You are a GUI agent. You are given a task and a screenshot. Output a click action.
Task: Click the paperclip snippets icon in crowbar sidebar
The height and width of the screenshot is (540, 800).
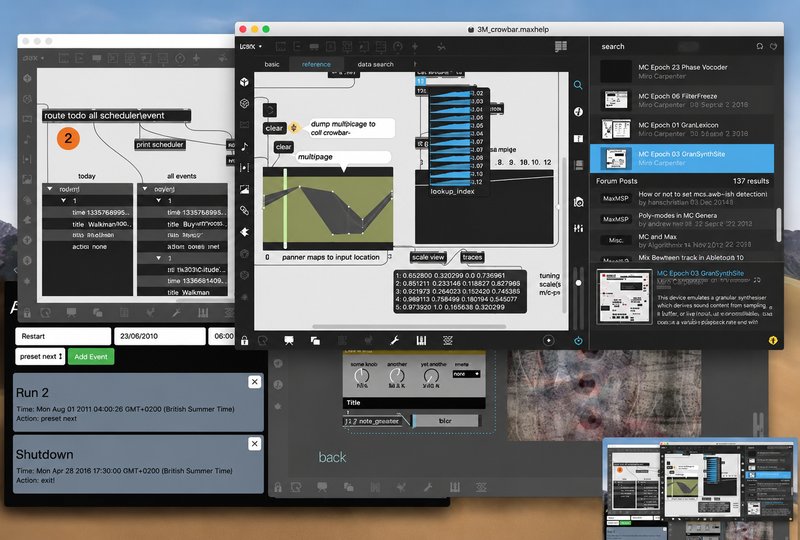point(244,210)
